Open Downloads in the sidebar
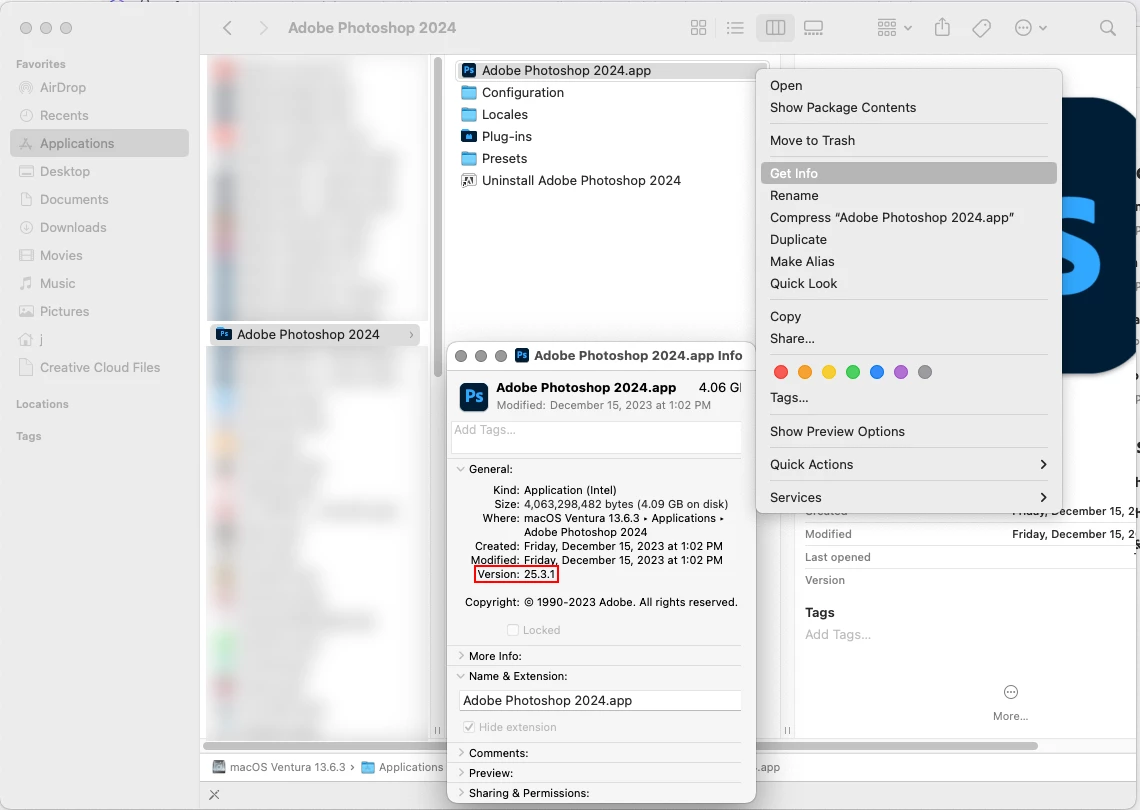Viewport: 1140px width, 810px height. pyautogui.click(x=100, y=227)
